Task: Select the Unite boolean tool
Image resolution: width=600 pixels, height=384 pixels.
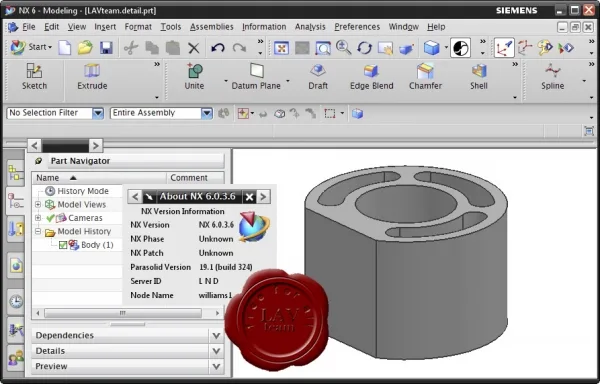Action: pyautogui.click(x=194, y=76)
